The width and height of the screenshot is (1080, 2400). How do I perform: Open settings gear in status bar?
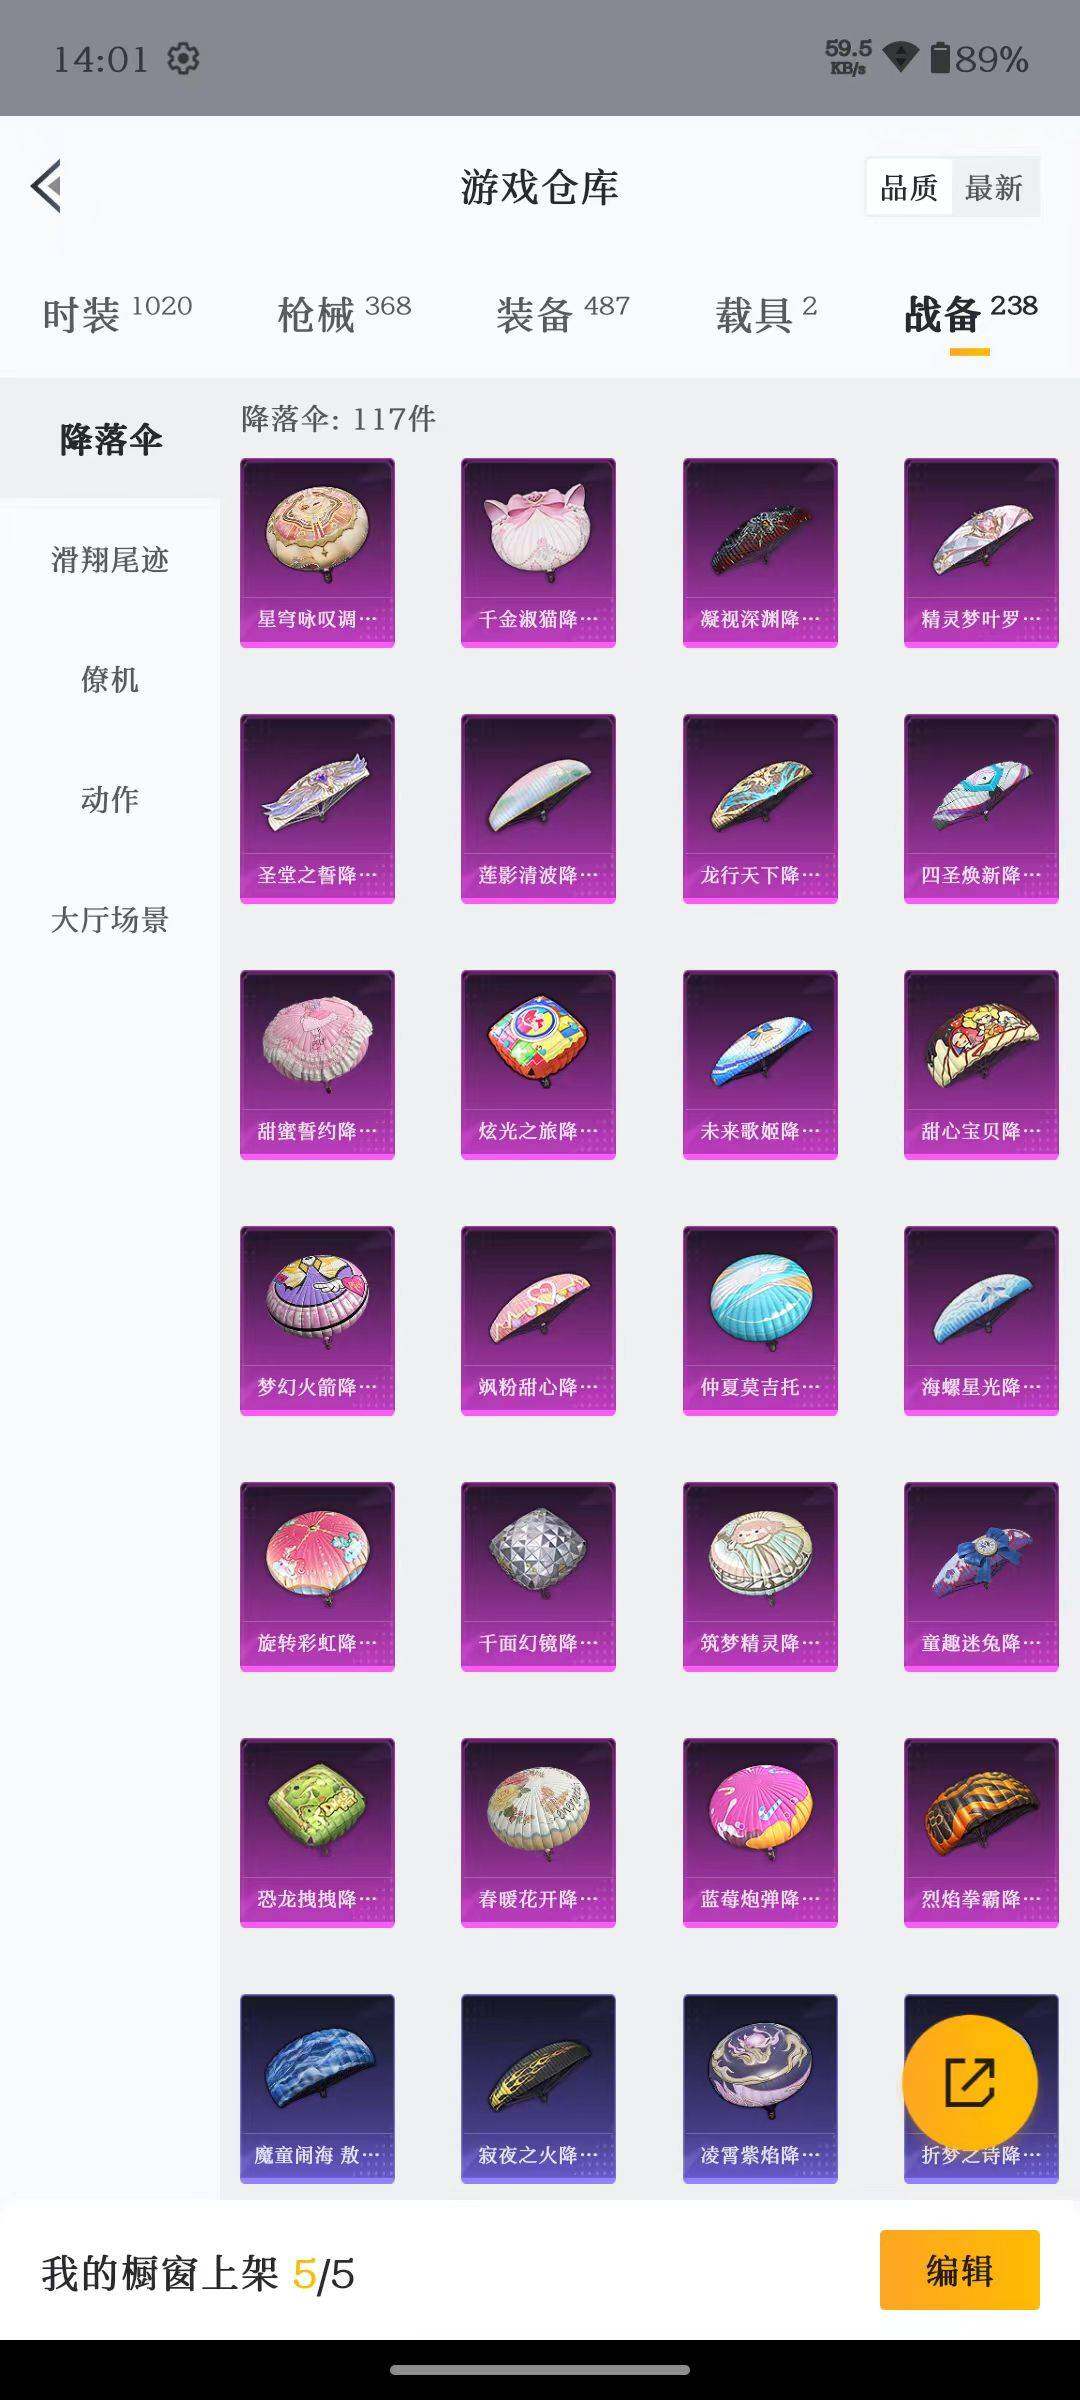click(183, 59)
